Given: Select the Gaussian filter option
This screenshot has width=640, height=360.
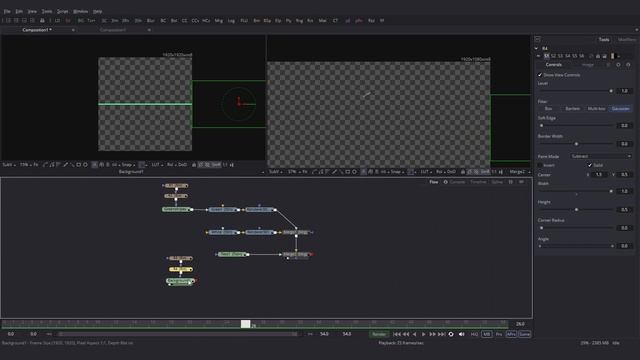Looking at the screenshot, I should click(x=620, y=109).
